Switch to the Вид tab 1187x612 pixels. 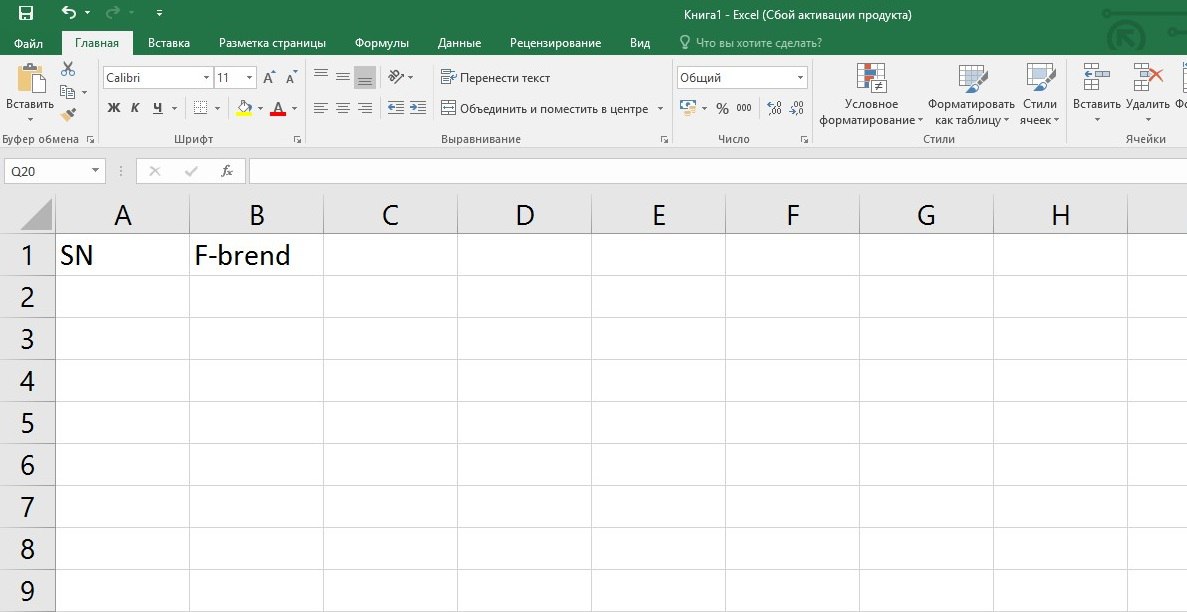pyautogui.click(x=640, y=43)
